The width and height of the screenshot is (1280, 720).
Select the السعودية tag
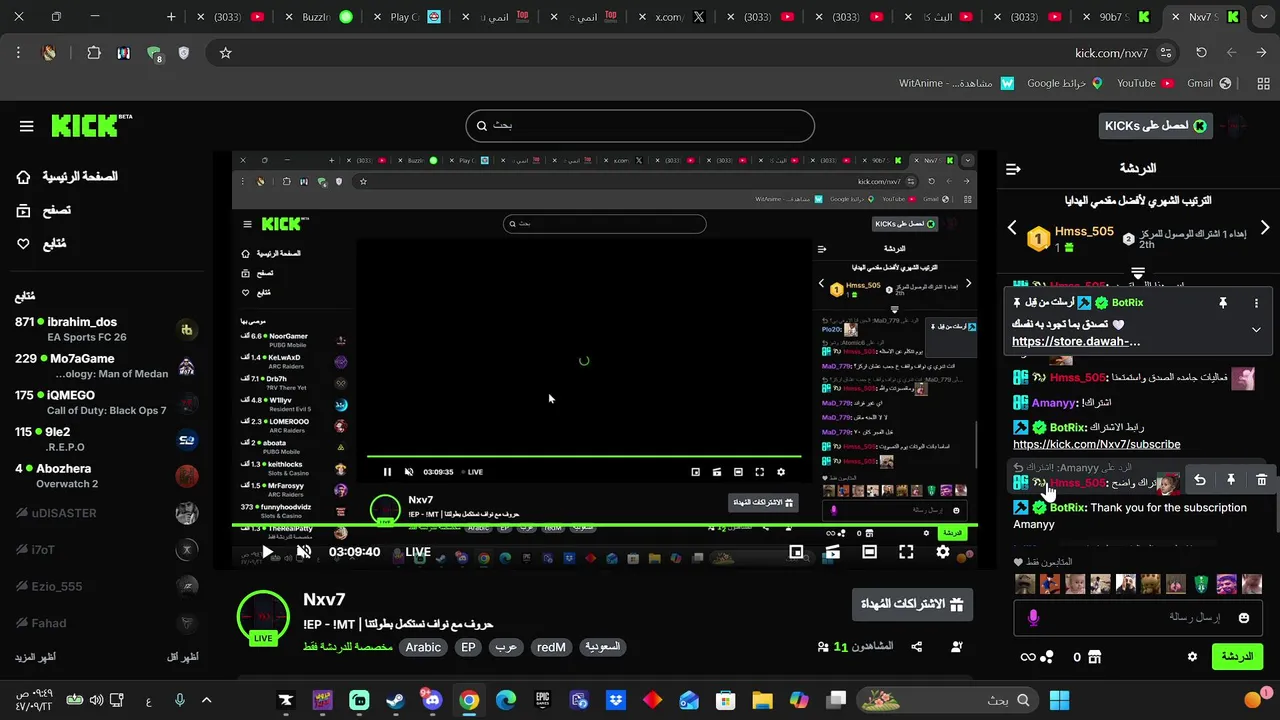pos(602,647)
